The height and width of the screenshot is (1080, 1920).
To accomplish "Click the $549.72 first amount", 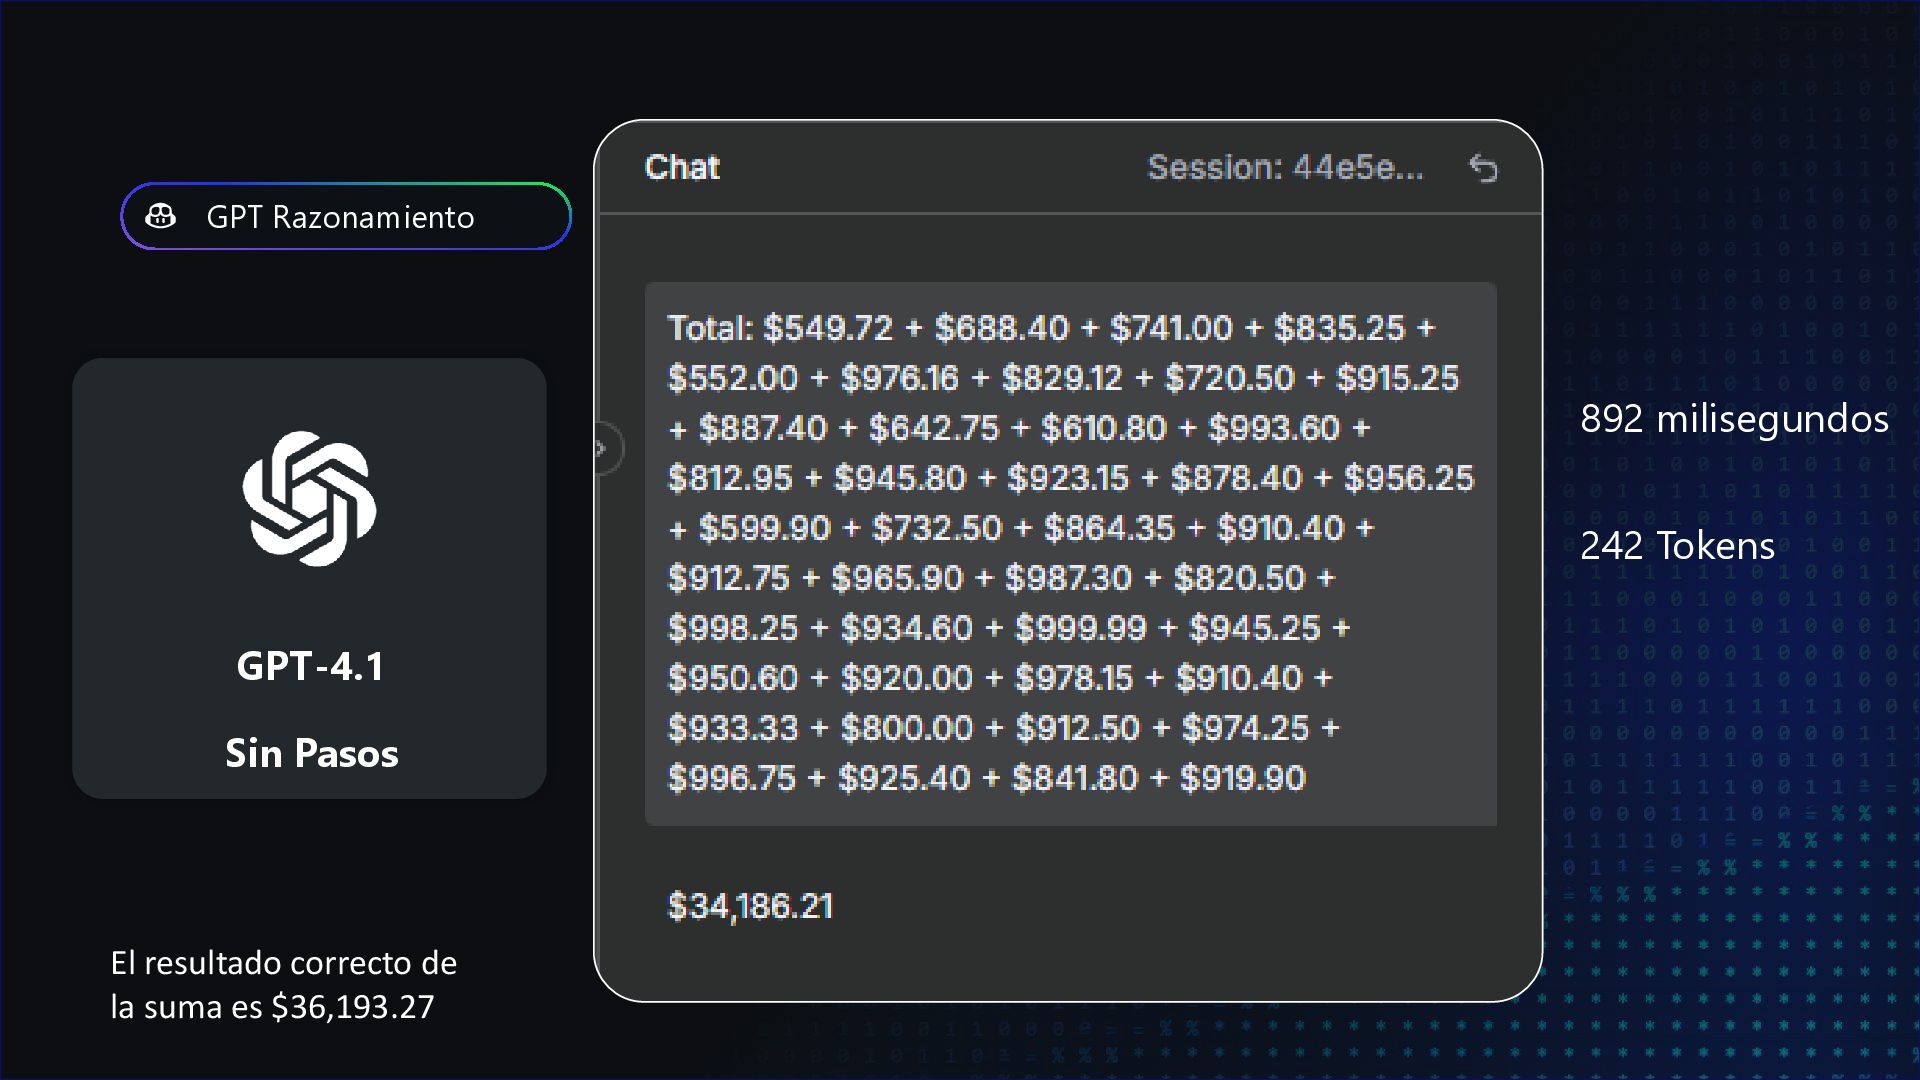I will (x=828, y=328).
